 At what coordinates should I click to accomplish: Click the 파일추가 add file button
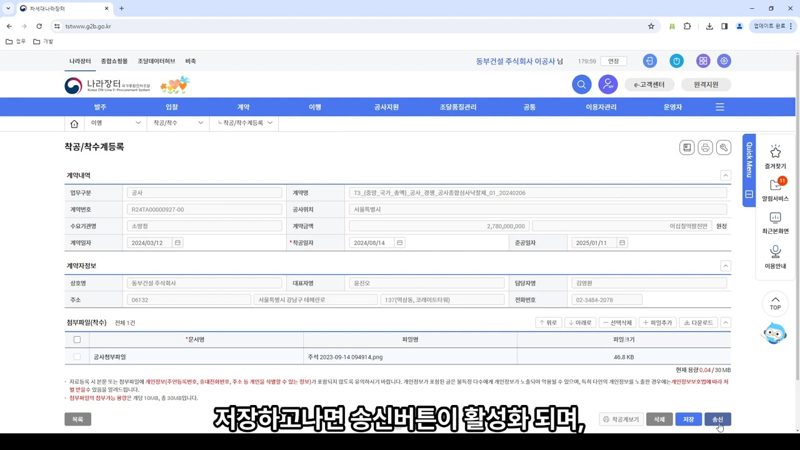[x=657, y=322]
